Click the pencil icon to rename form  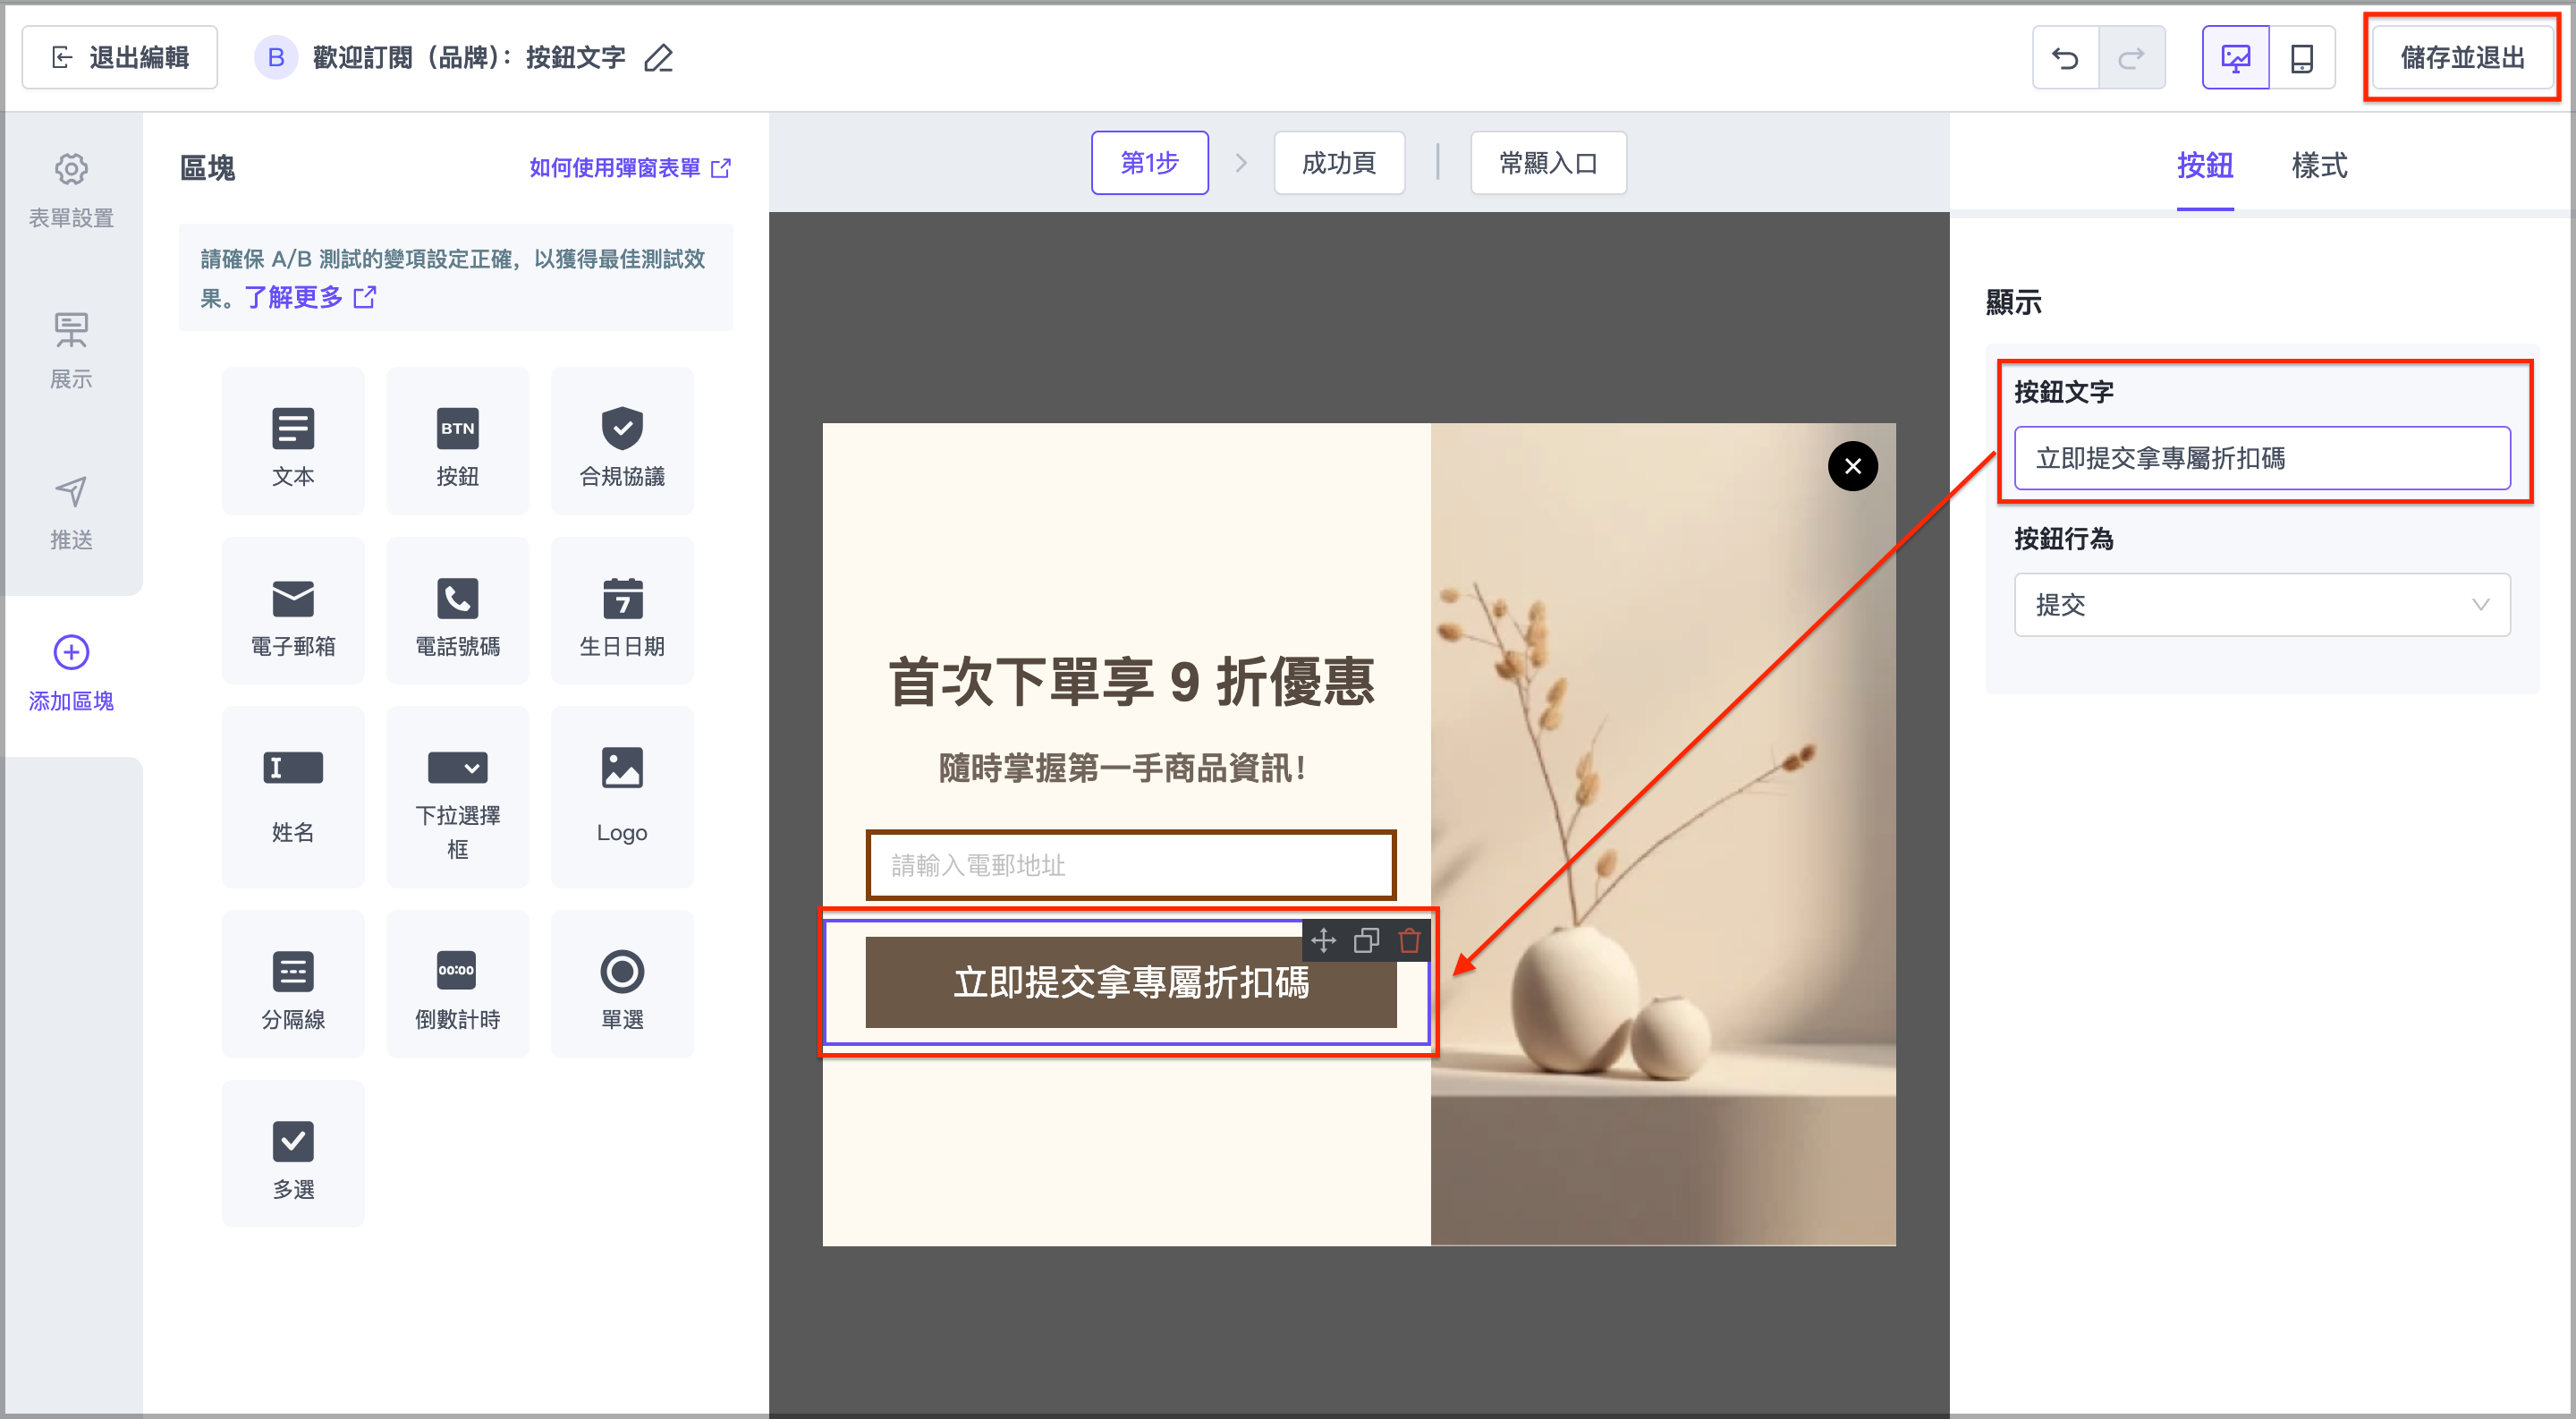pyautogui.click(x=658, y=58)
